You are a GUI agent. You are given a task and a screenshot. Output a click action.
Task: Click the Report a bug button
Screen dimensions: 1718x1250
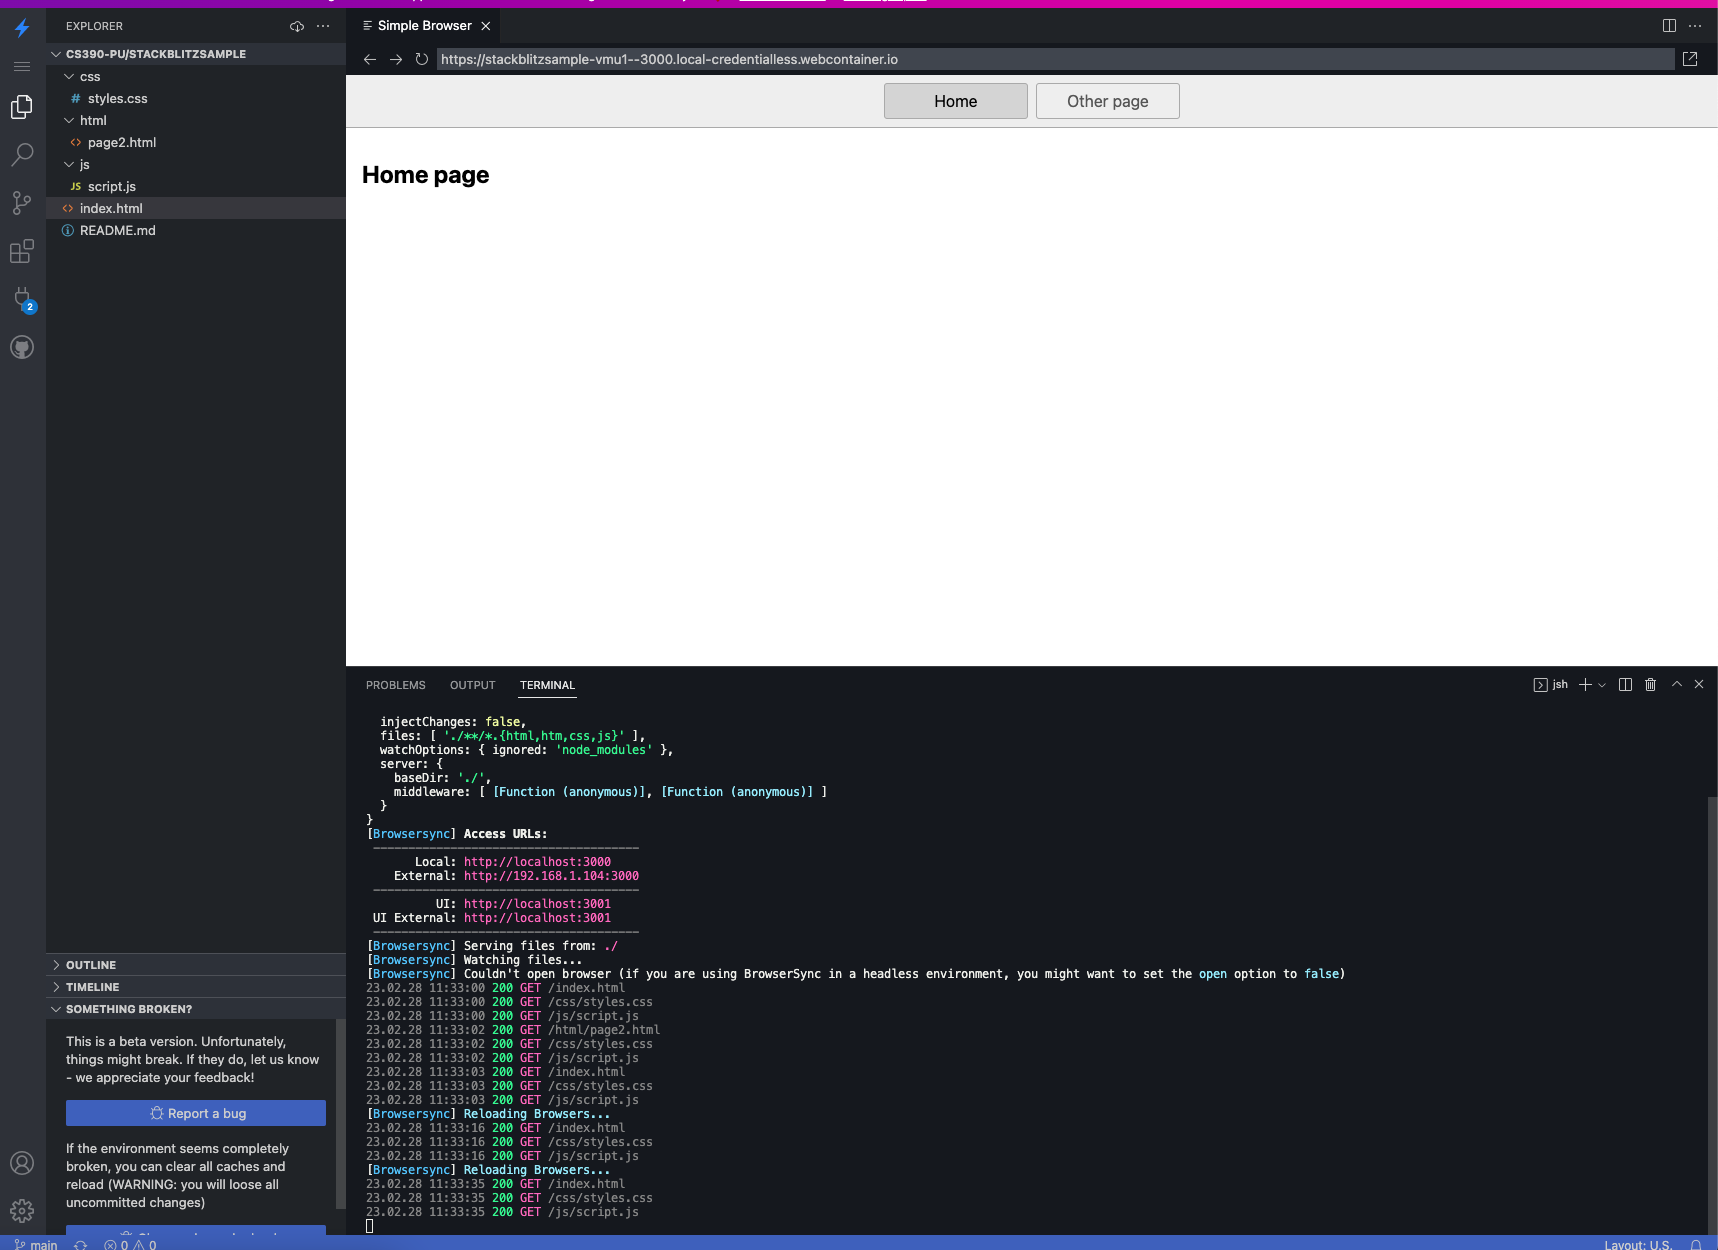pos(195,1112)
